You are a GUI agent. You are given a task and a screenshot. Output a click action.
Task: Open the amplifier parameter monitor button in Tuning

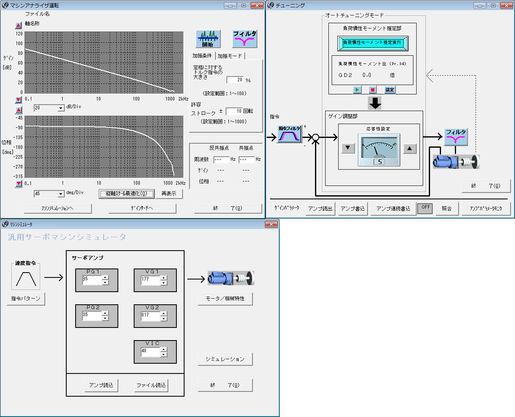coord(486,208)
